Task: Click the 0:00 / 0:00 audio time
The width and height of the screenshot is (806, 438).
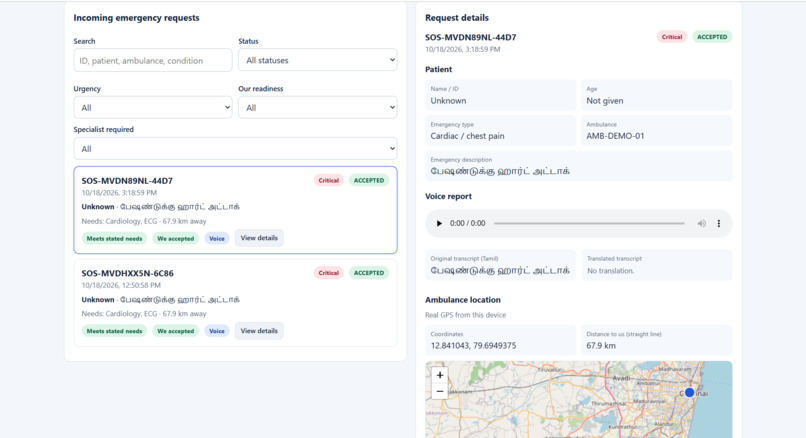Action: [x=467, y=224]
